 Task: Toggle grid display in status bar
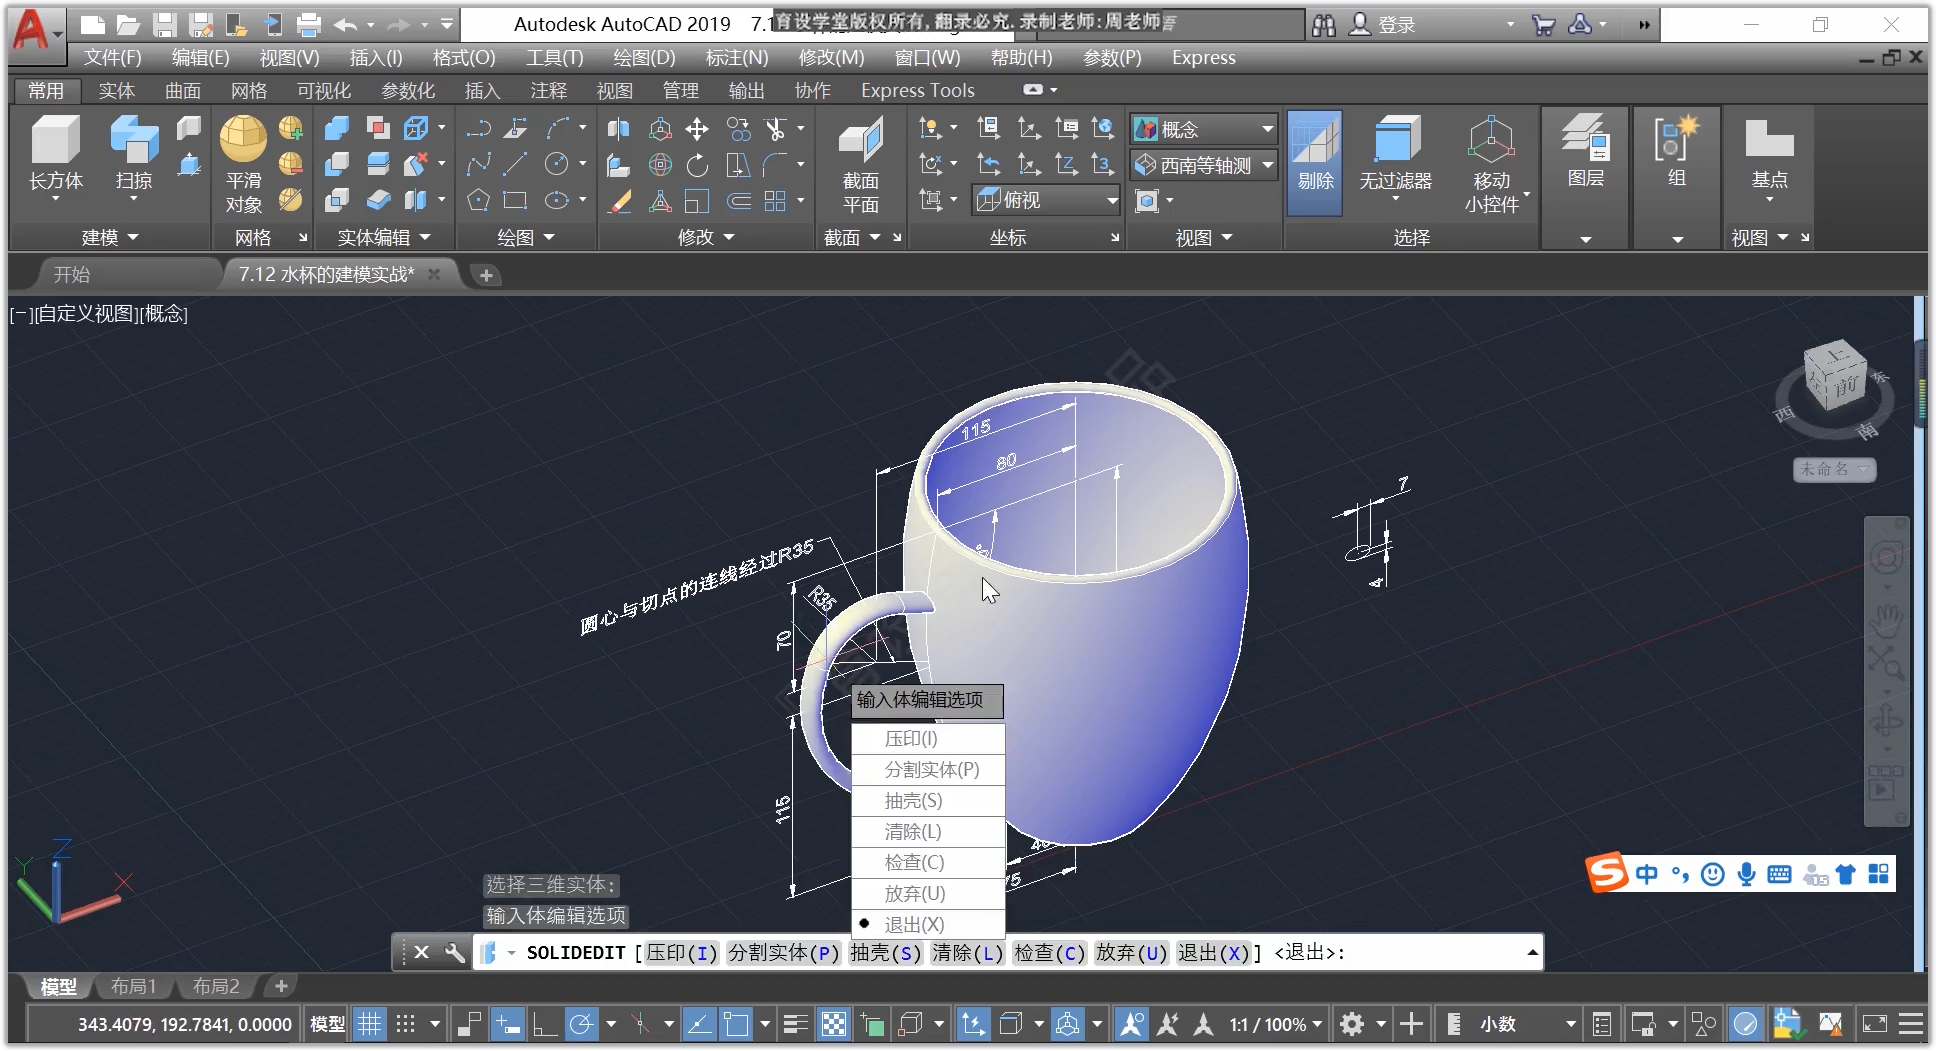coord(369,1024)
